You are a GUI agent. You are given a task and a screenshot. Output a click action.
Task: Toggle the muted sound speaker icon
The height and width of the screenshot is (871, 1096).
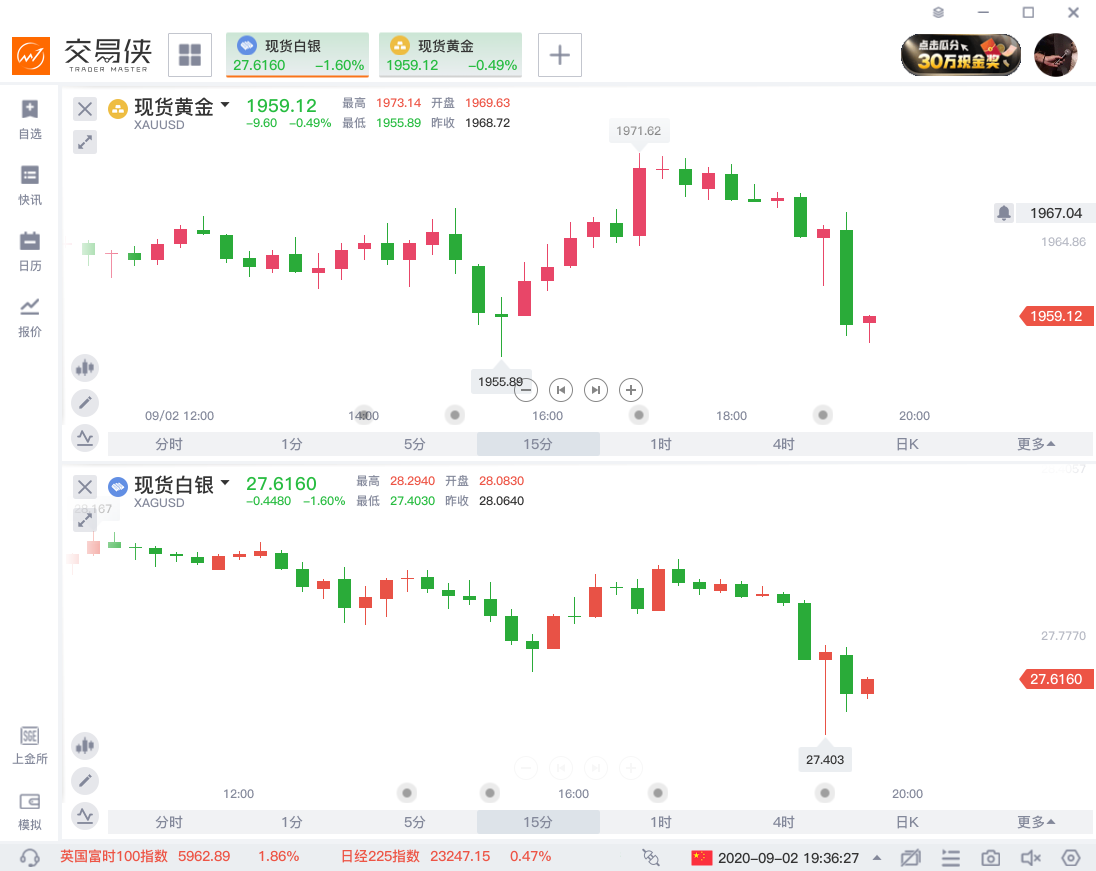(x=1030, y=858)
